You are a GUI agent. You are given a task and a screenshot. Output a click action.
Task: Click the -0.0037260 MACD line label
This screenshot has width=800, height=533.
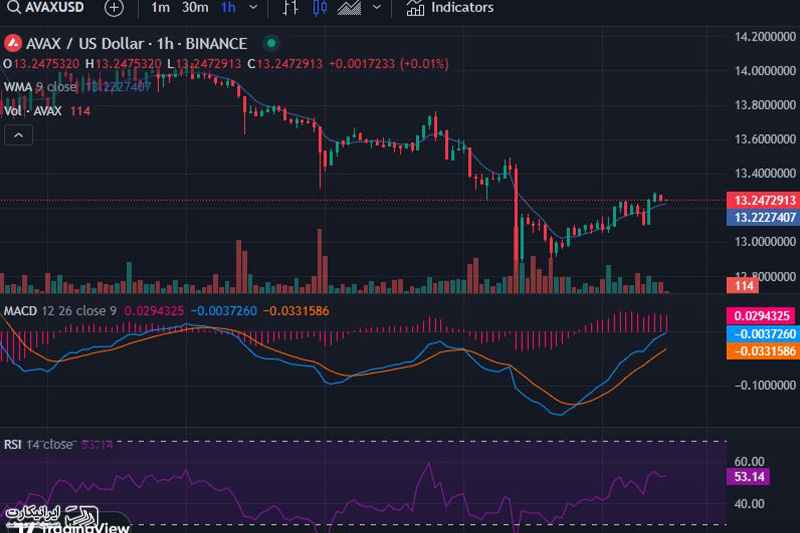point(763,334)
